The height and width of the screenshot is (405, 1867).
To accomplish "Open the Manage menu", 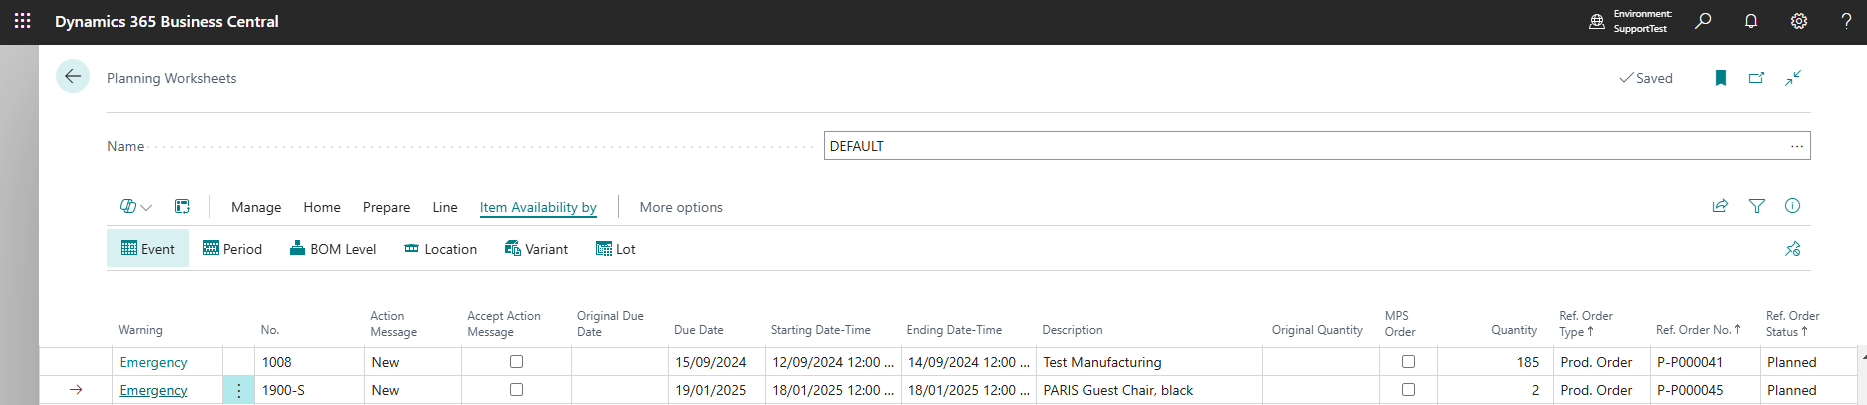I will [x=256, y=207].
